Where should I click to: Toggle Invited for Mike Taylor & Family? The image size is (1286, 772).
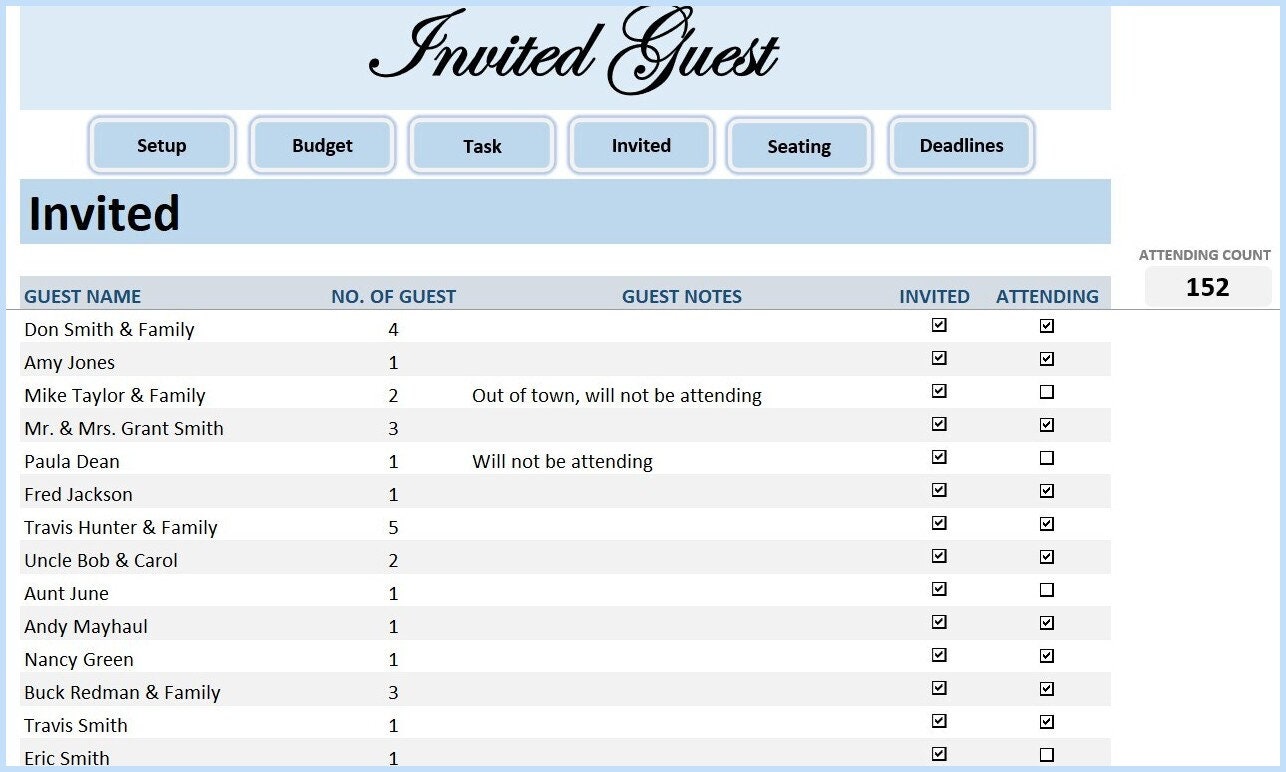click(x=939, y=391)
